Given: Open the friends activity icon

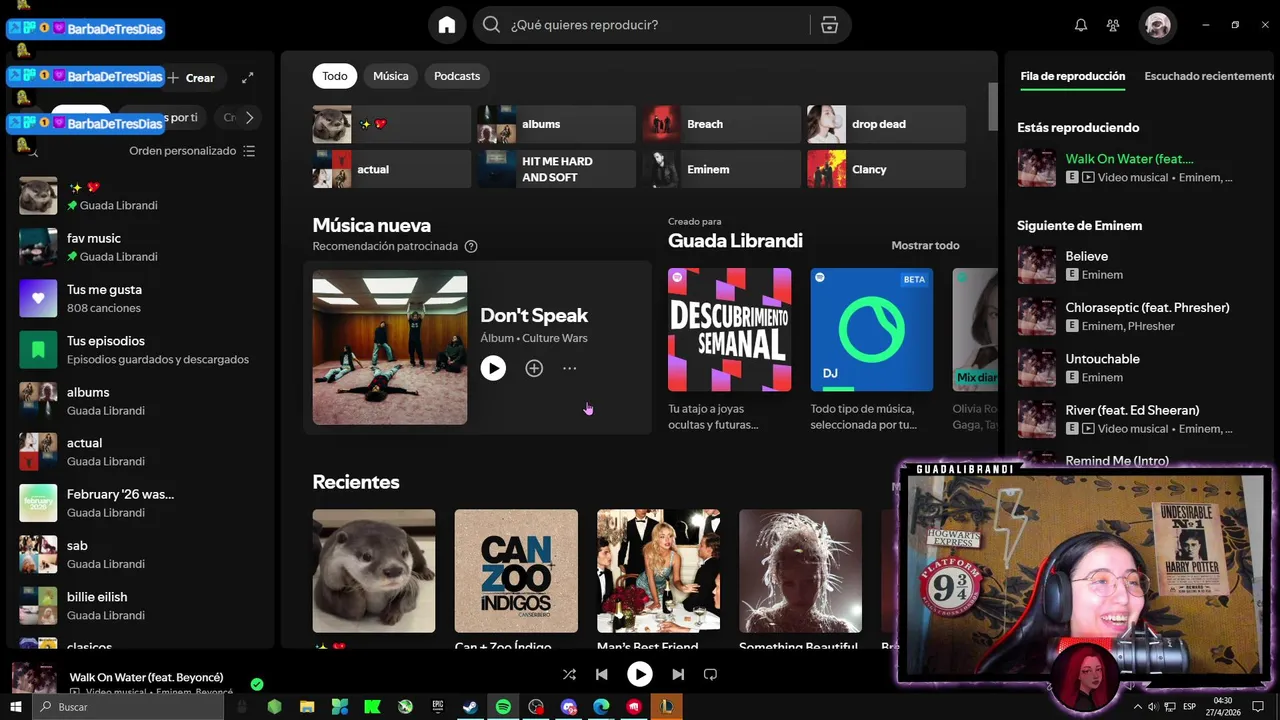Looking at the screenshot, I should pos(1113,25).
